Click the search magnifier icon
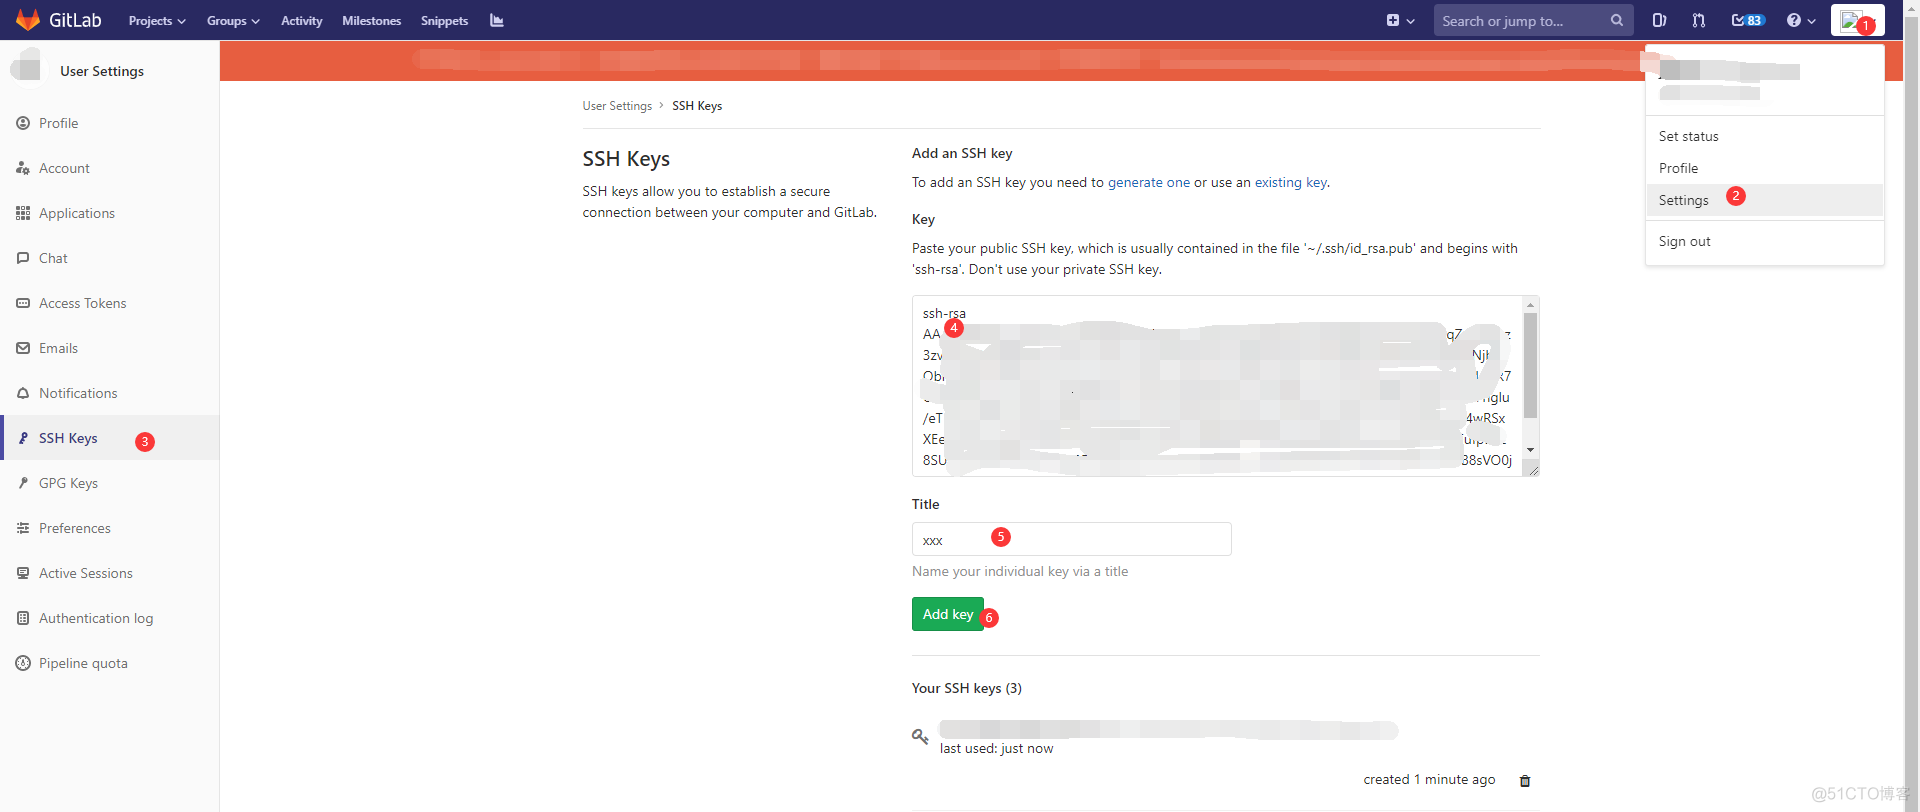 coord(1616,20)
